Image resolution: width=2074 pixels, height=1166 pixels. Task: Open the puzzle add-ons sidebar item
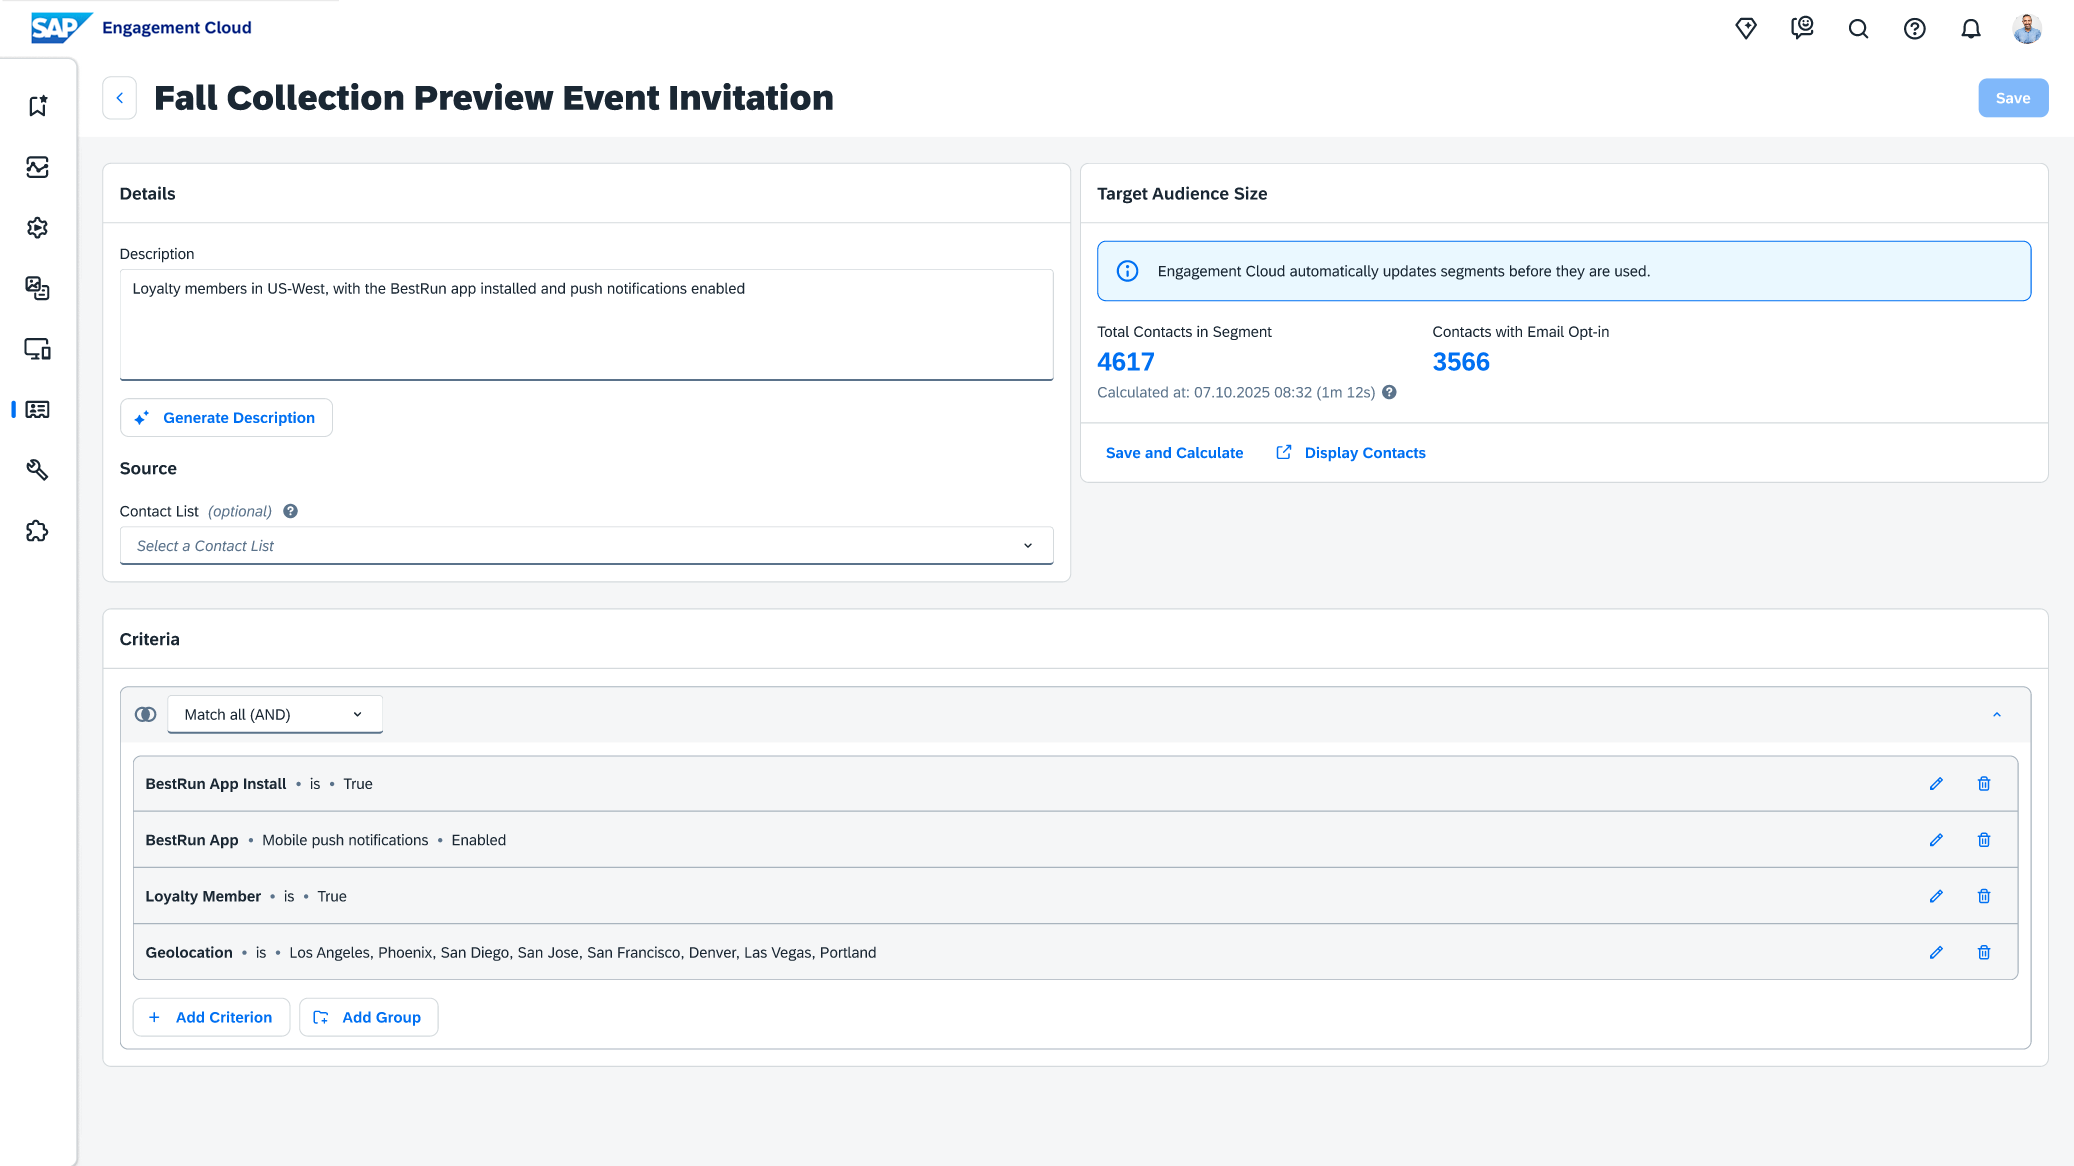(38, 531)
